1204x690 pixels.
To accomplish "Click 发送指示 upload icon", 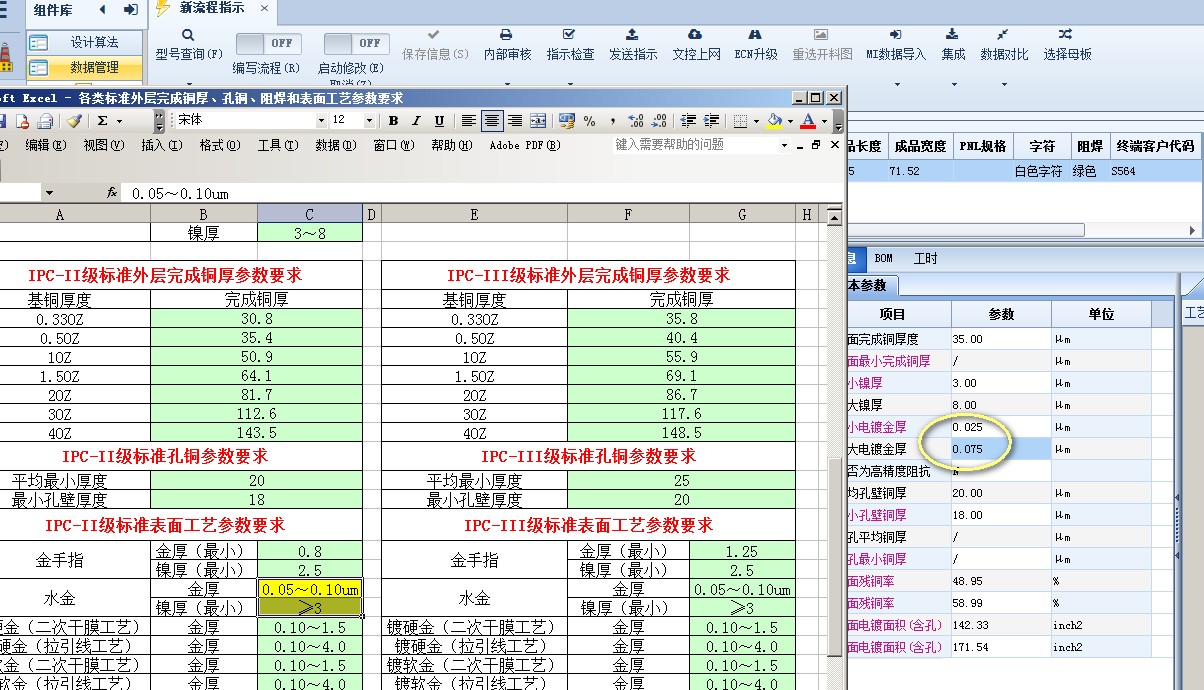I will pos(632,35).
